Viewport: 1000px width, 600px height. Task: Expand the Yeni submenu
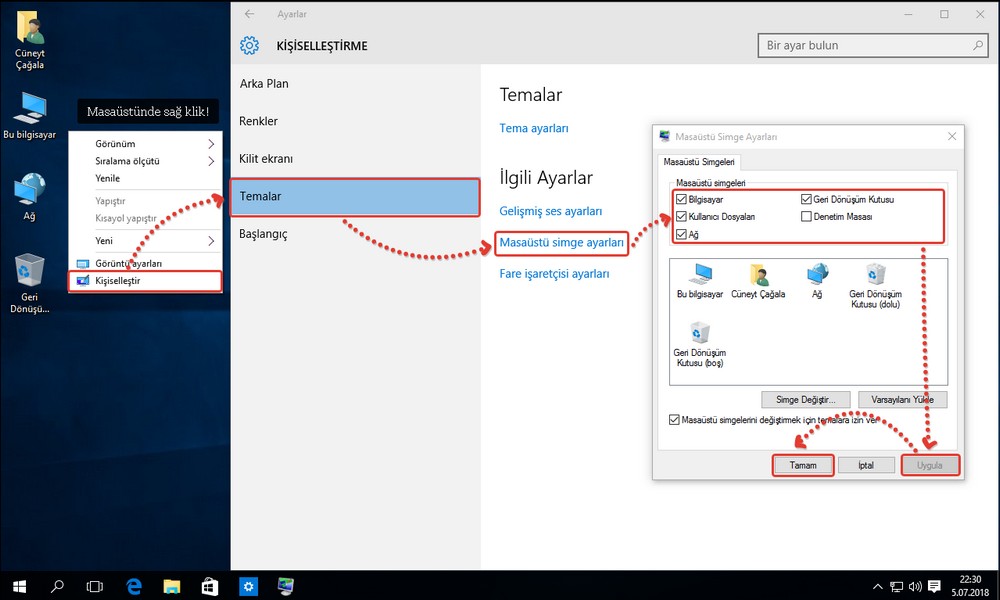pyautogui.click(x=150, y=241)
